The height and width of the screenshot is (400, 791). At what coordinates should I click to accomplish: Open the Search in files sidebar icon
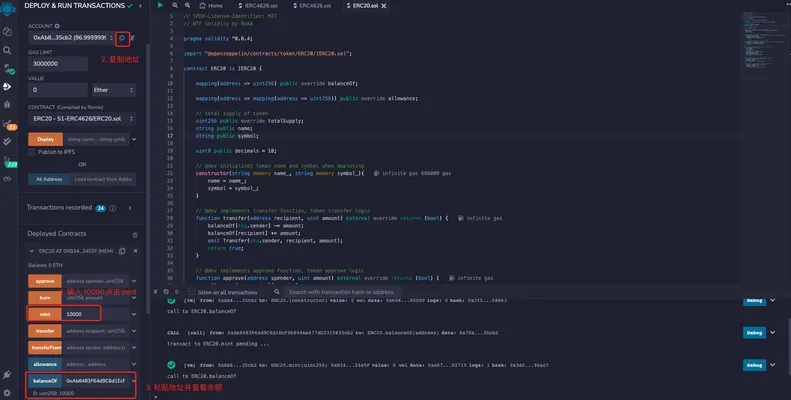click(7, 50)
